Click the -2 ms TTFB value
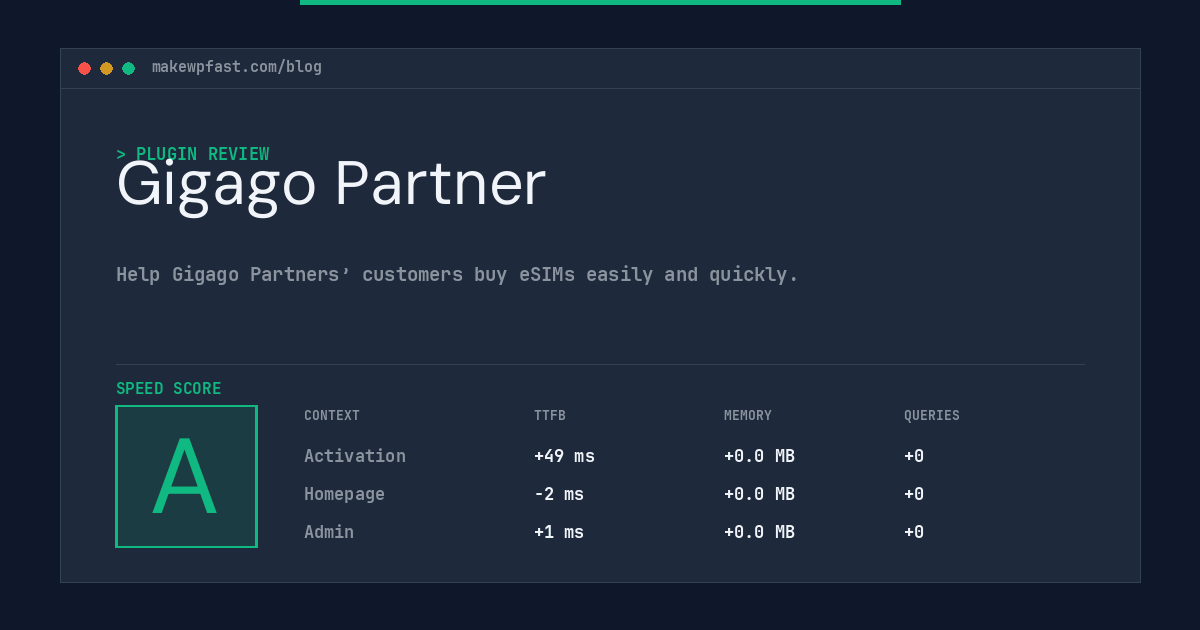Viewport: 1200px width, 630px height. tap(559, 494)
